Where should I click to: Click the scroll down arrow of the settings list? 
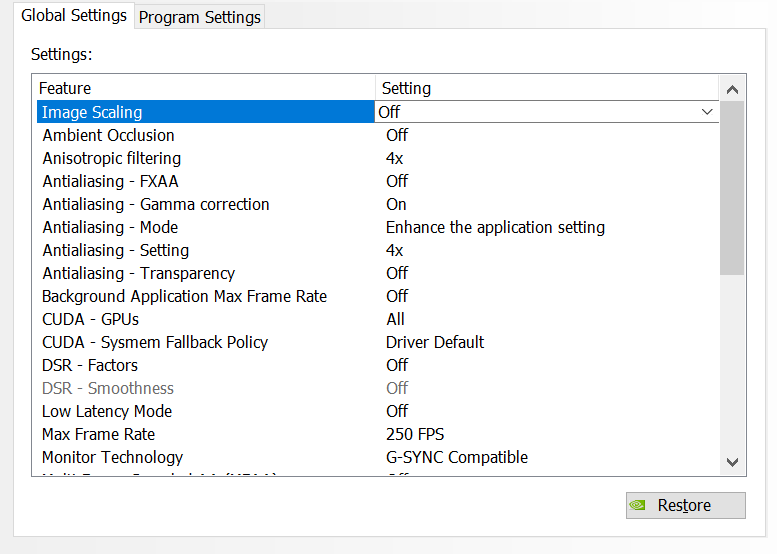tap(732, 462)
